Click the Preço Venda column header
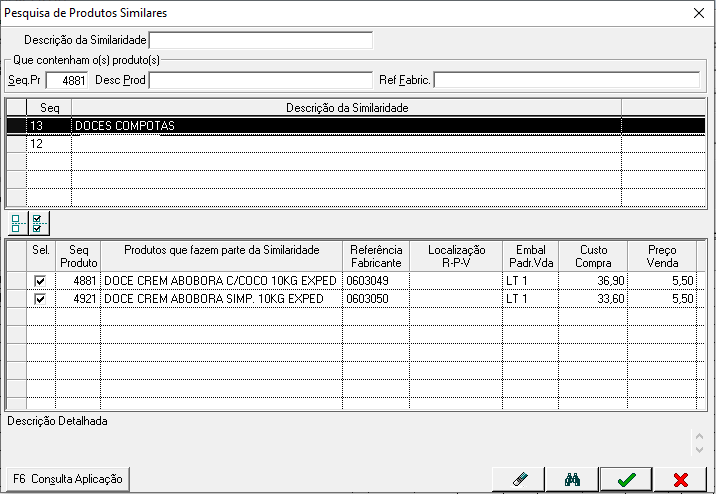This screenshot has width=716, height=494. pos(662,256)
